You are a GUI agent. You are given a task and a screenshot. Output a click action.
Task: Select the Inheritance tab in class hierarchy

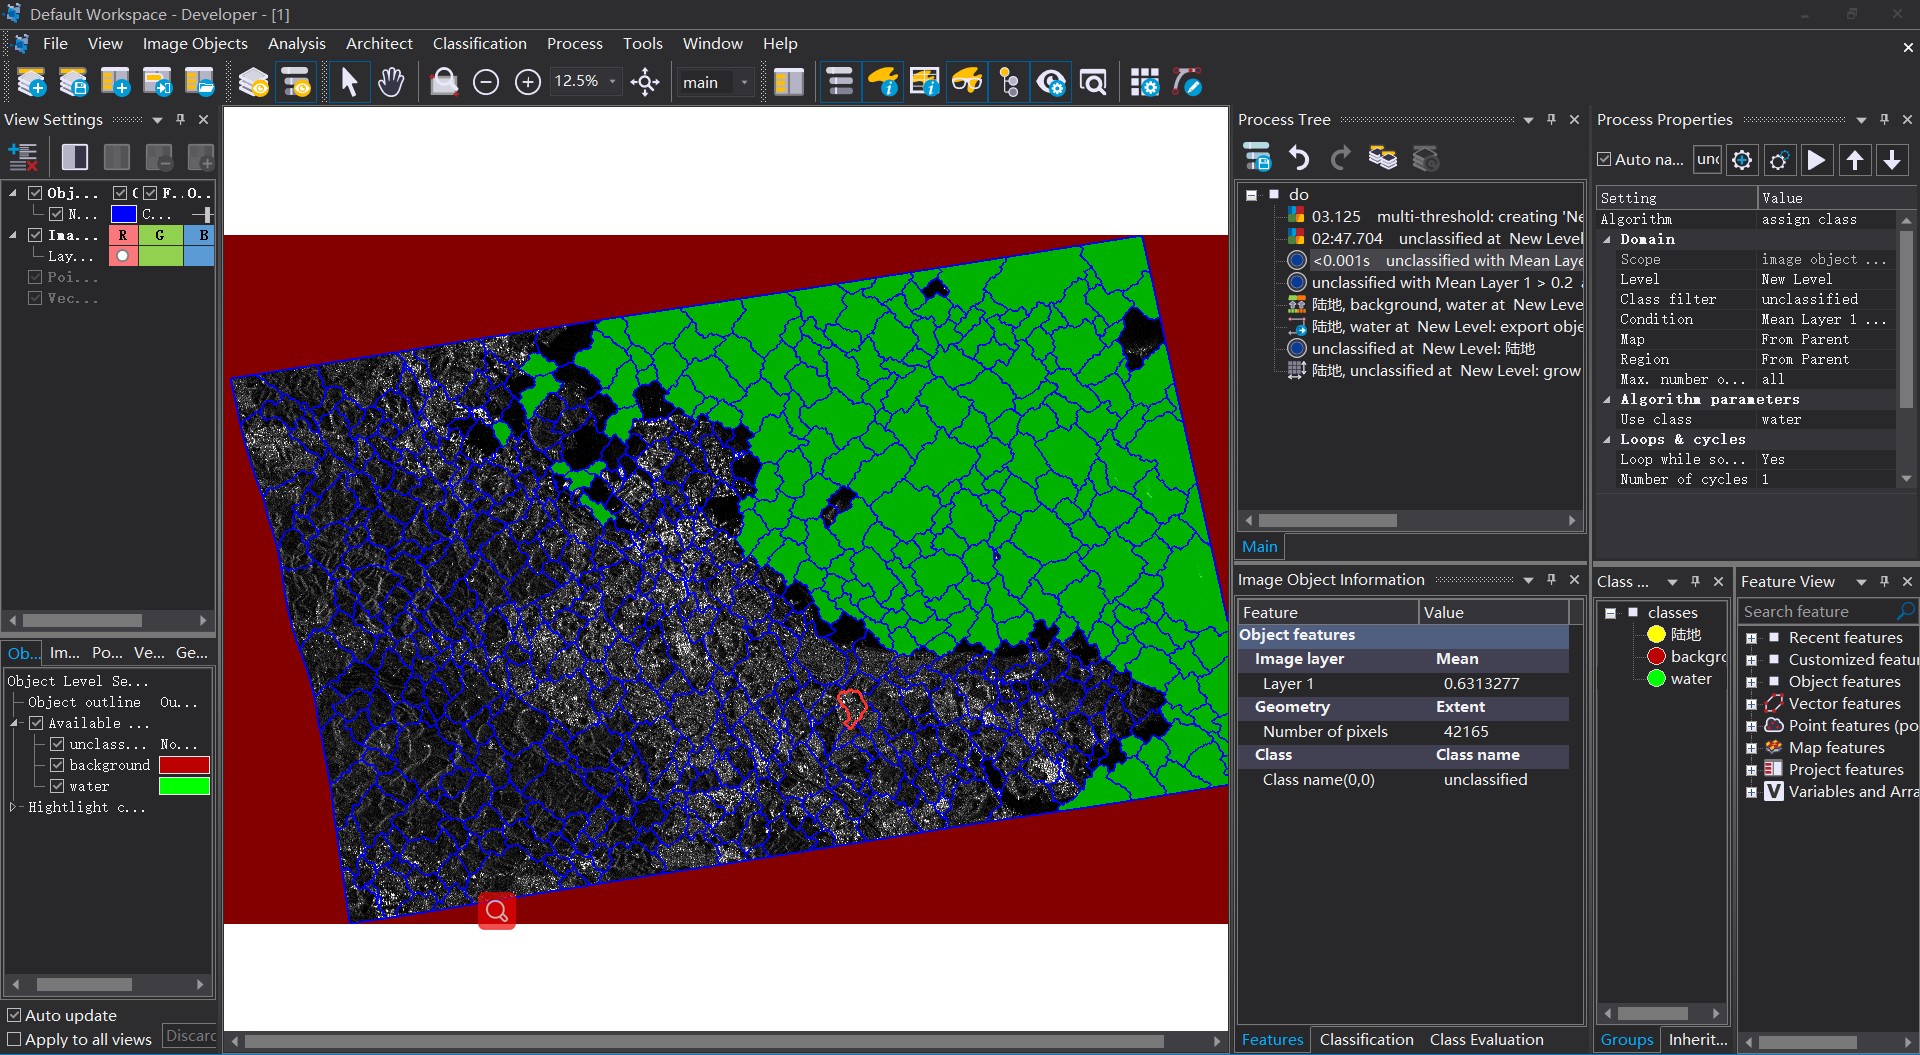click(1697, 1040)
